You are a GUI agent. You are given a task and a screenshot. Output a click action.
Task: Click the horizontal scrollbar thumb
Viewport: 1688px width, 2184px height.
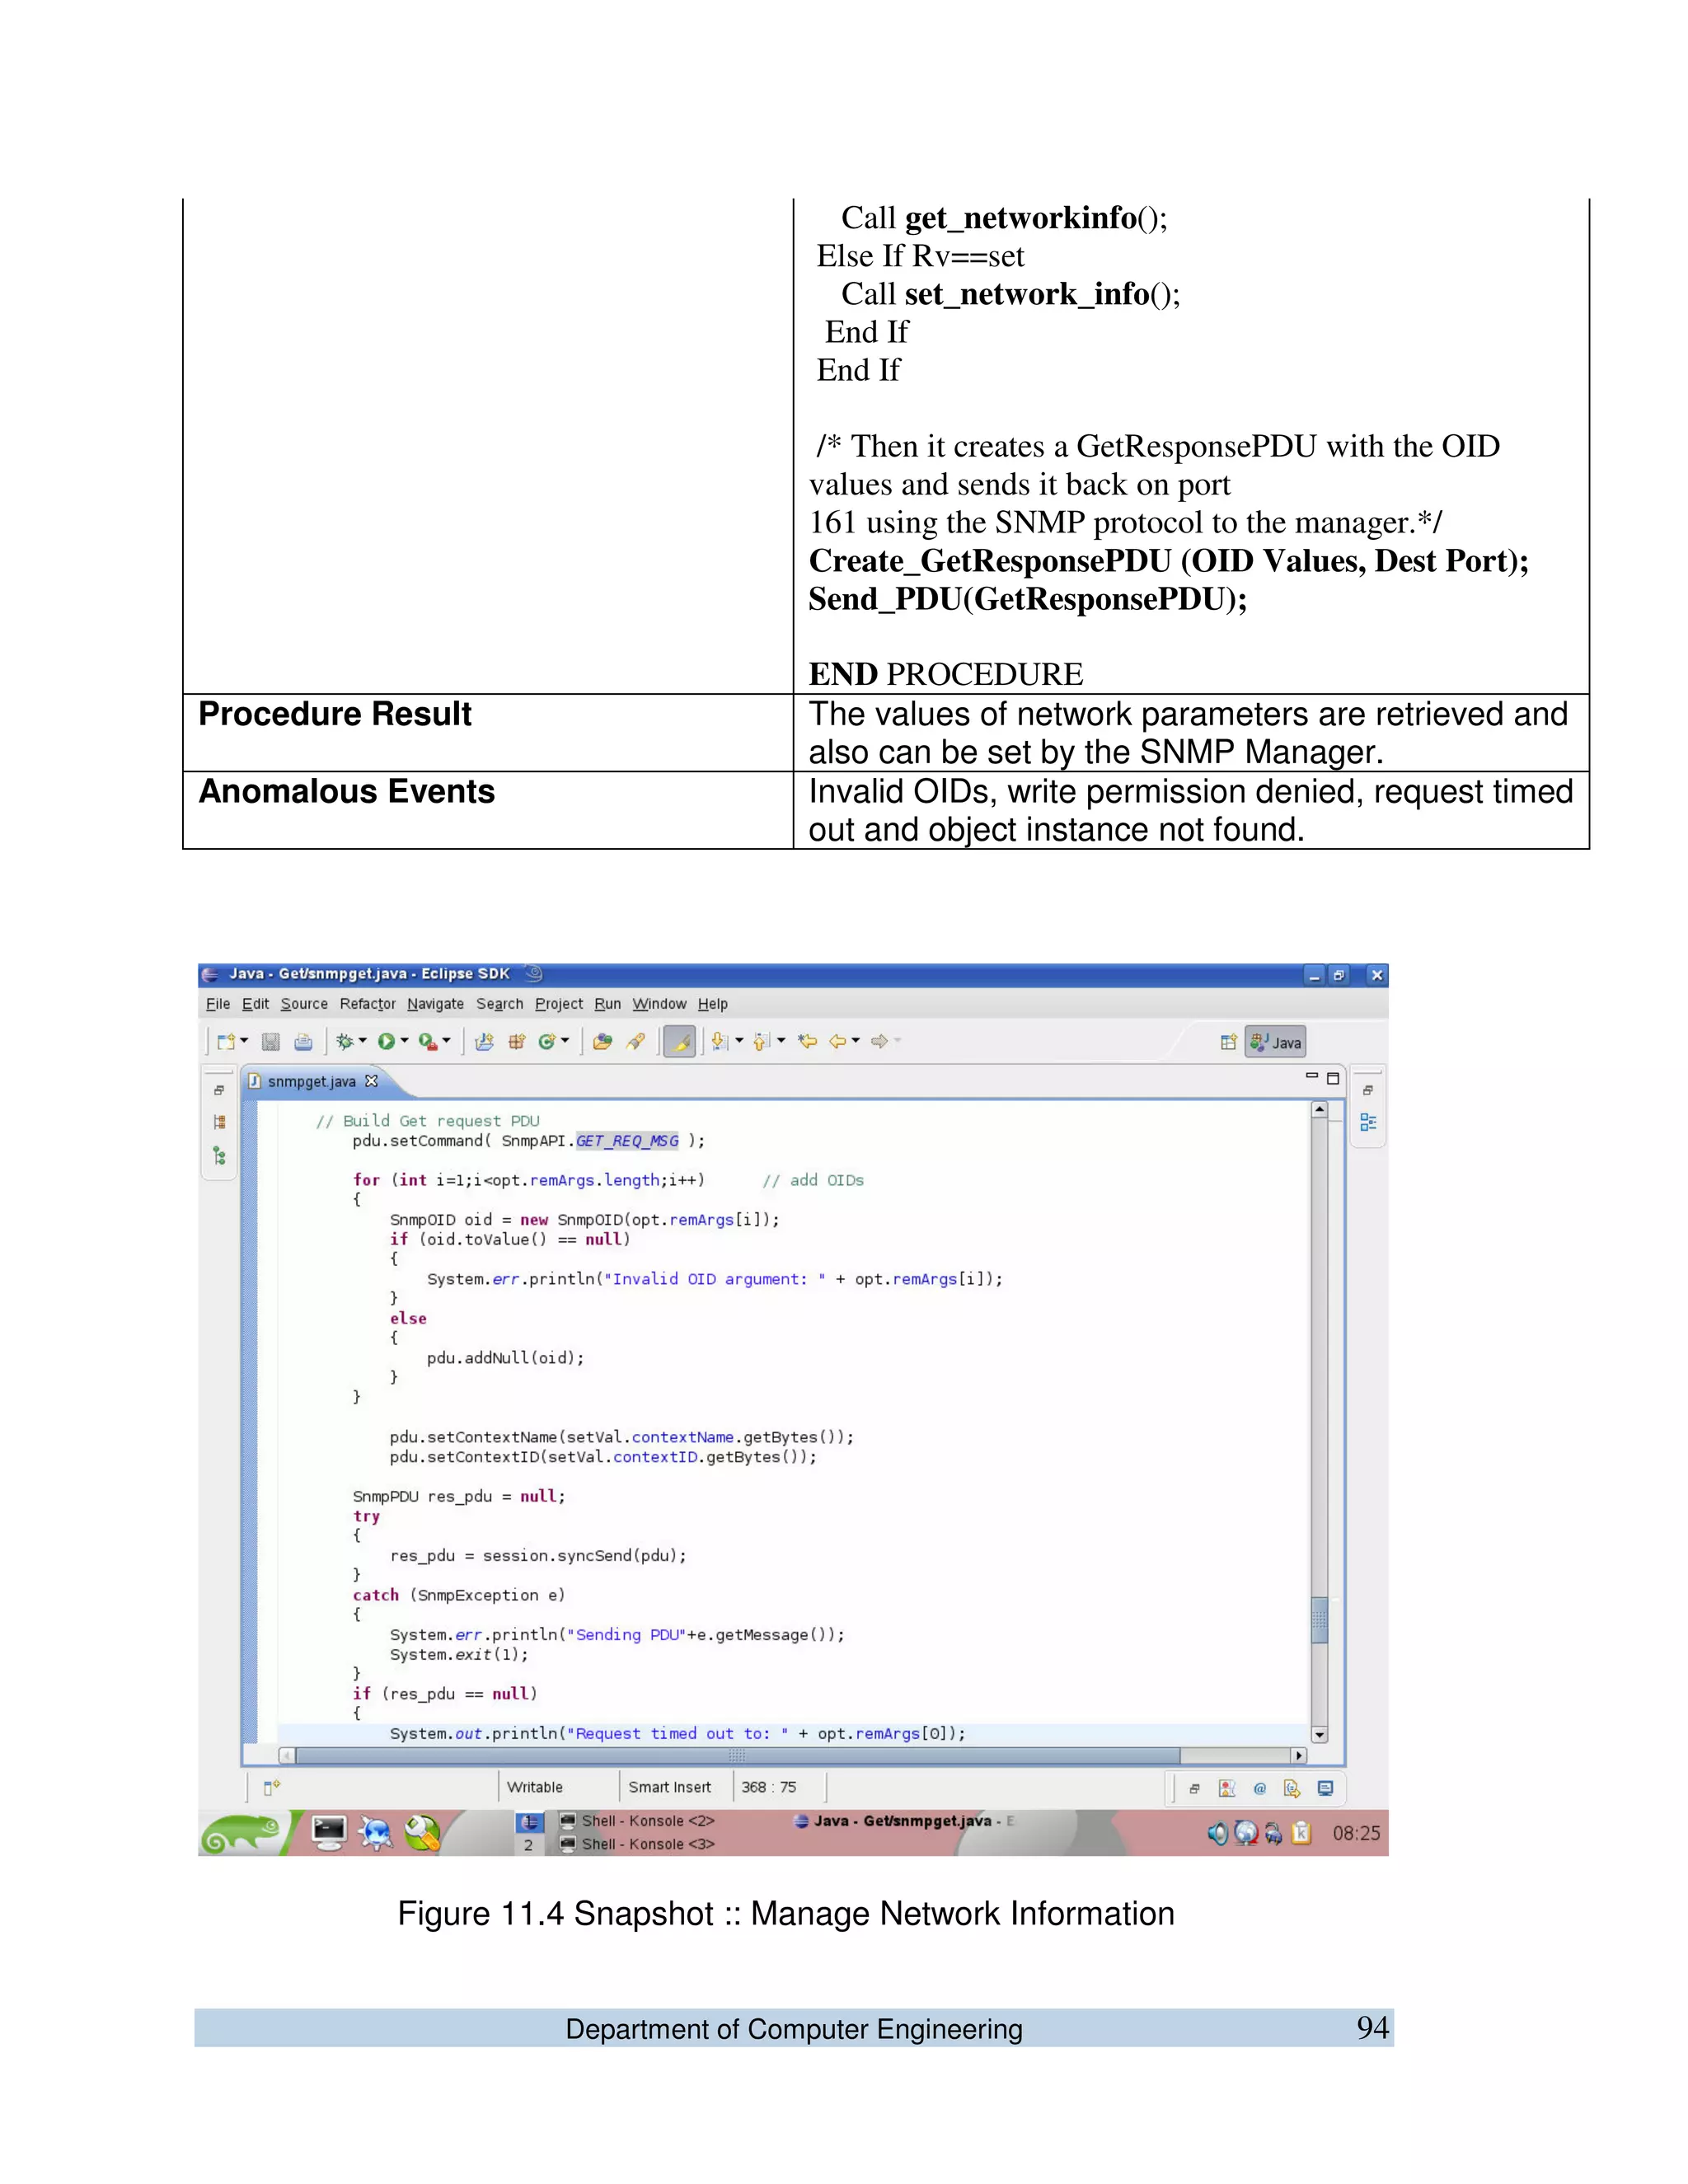tap(738, 1756)
